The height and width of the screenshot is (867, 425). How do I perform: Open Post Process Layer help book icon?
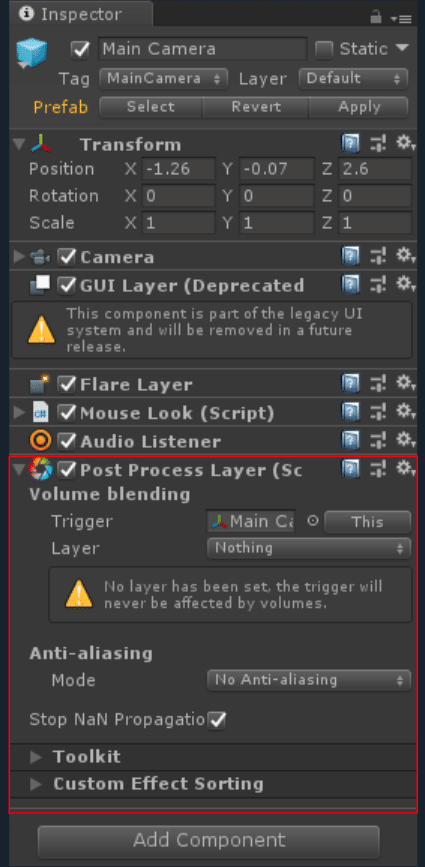pos(350,470)
